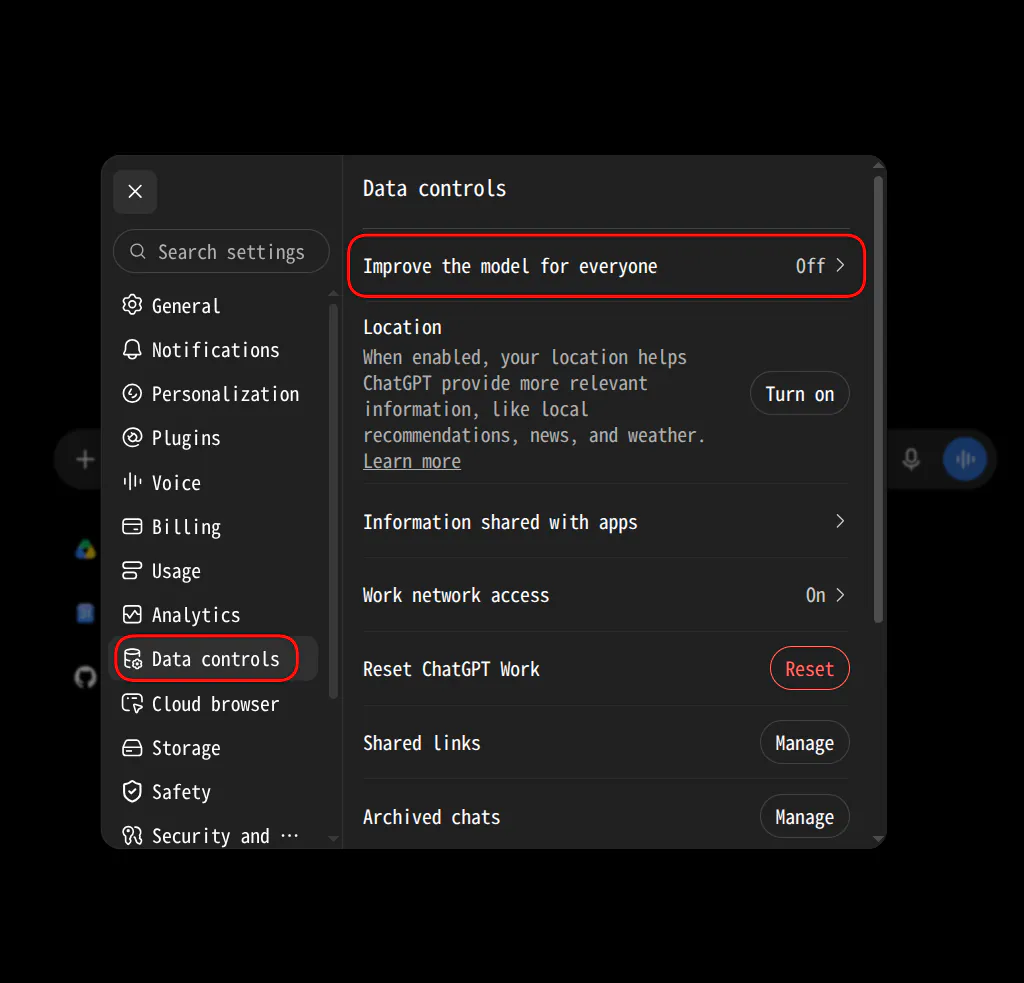Click the Billing card icon
Image resolution: width=1024 pixels, height=983 pixels.
tap(132, 526)
